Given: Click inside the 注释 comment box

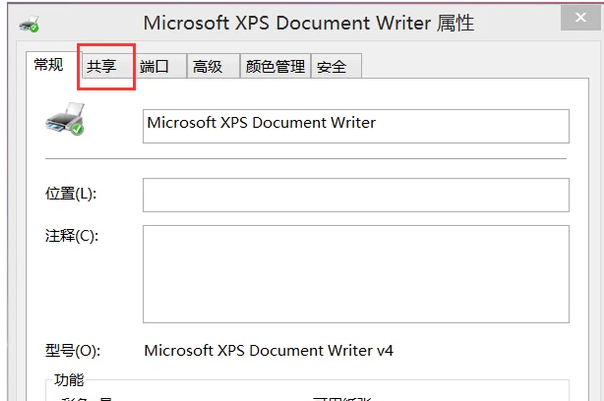Looking at the screenshot, I should [356, 273].
